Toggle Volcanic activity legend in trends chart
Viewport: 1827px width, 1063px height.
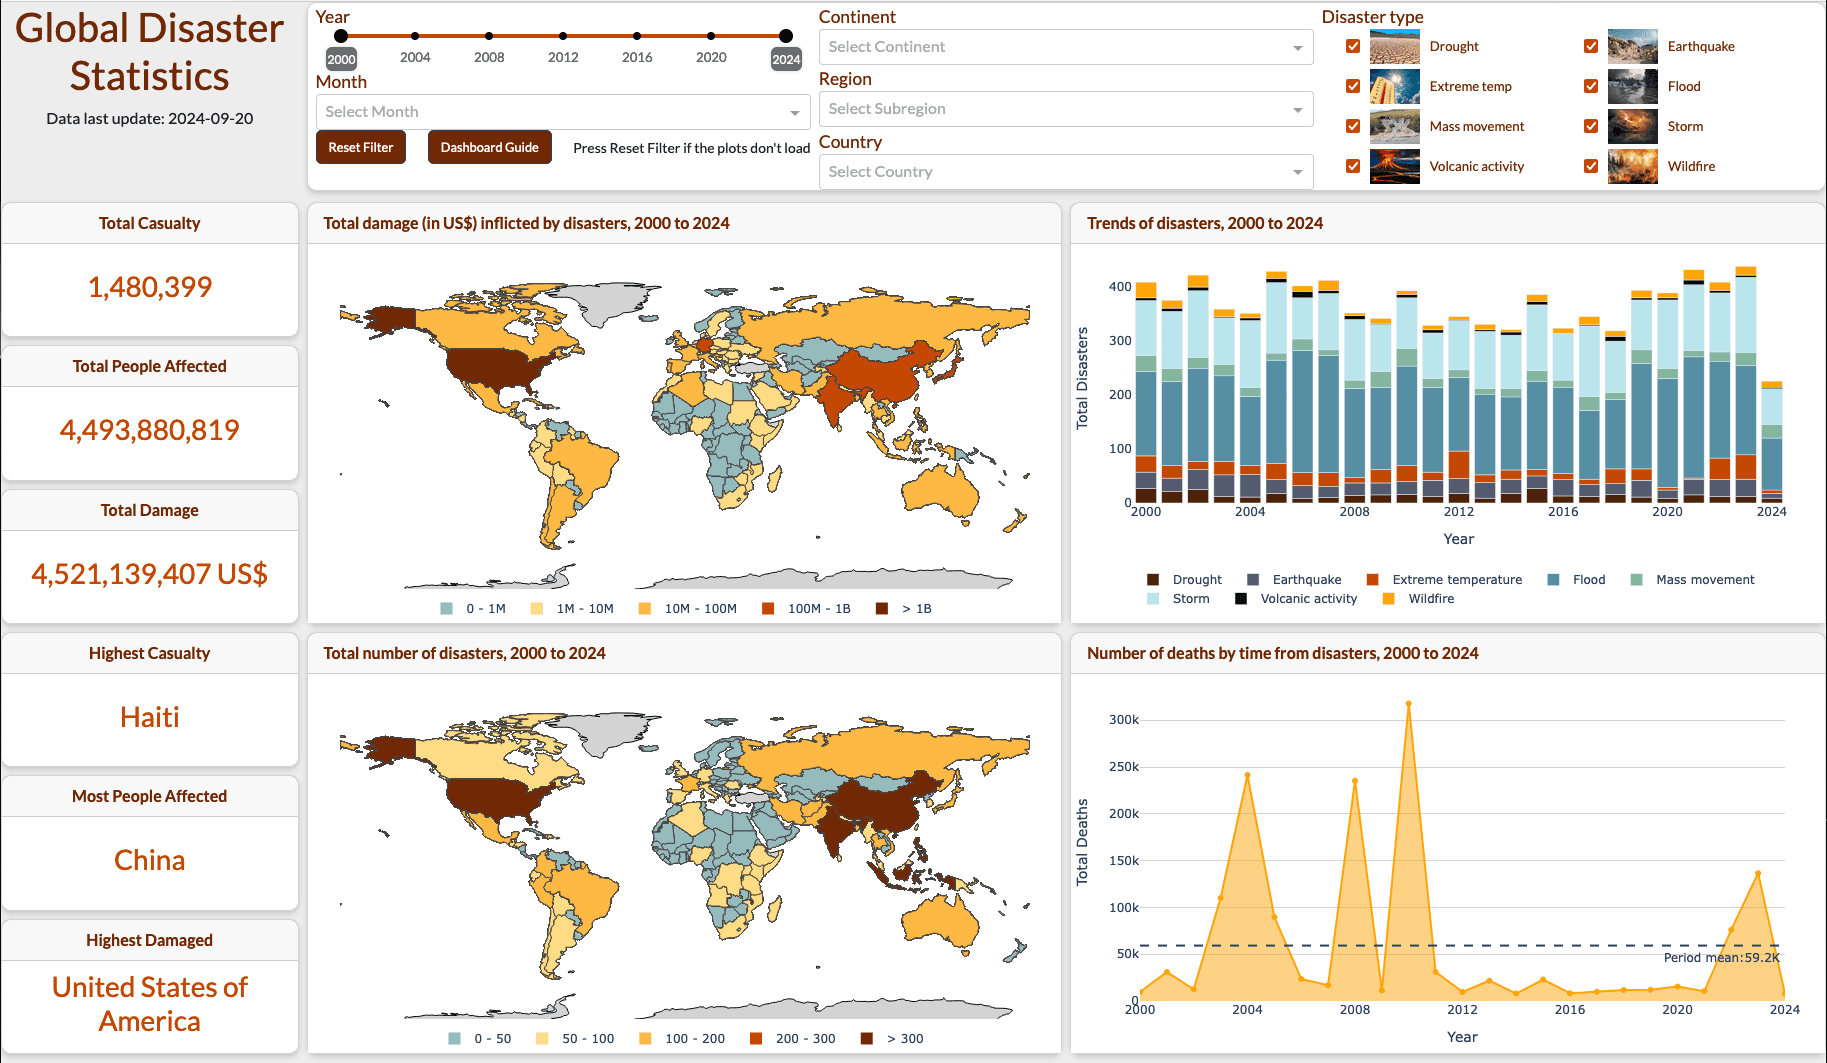coord(1297,599)
